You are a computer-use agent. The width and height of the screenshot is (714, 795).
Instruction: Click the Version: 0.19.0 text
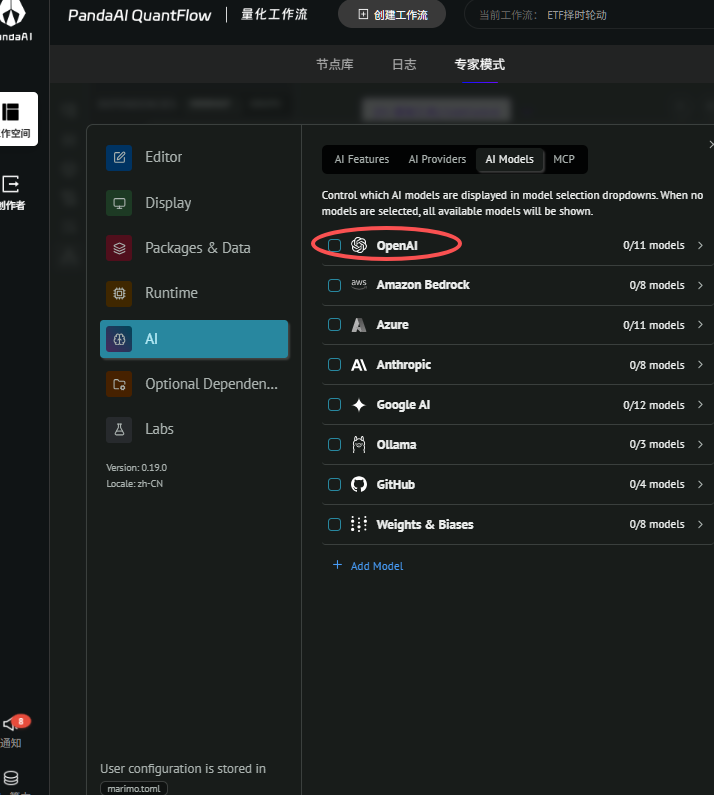pos(136,467)
